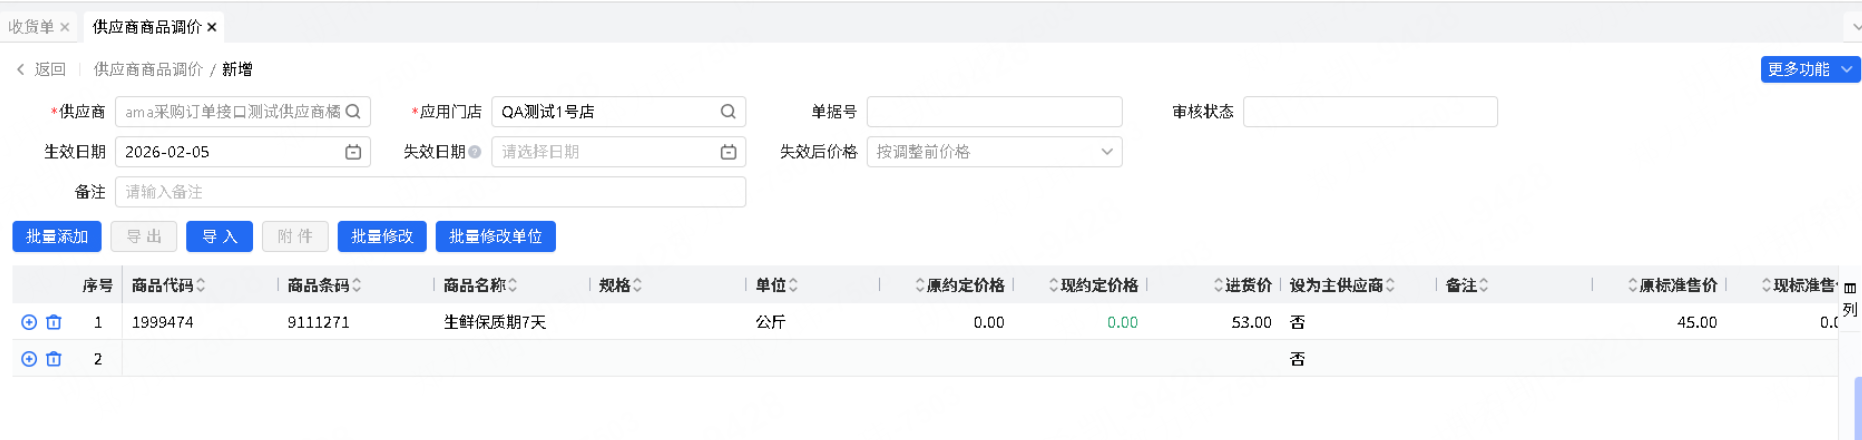Sort by the 商品代码 column
Screen dimensions: 1862x440
tap(201, 285)
